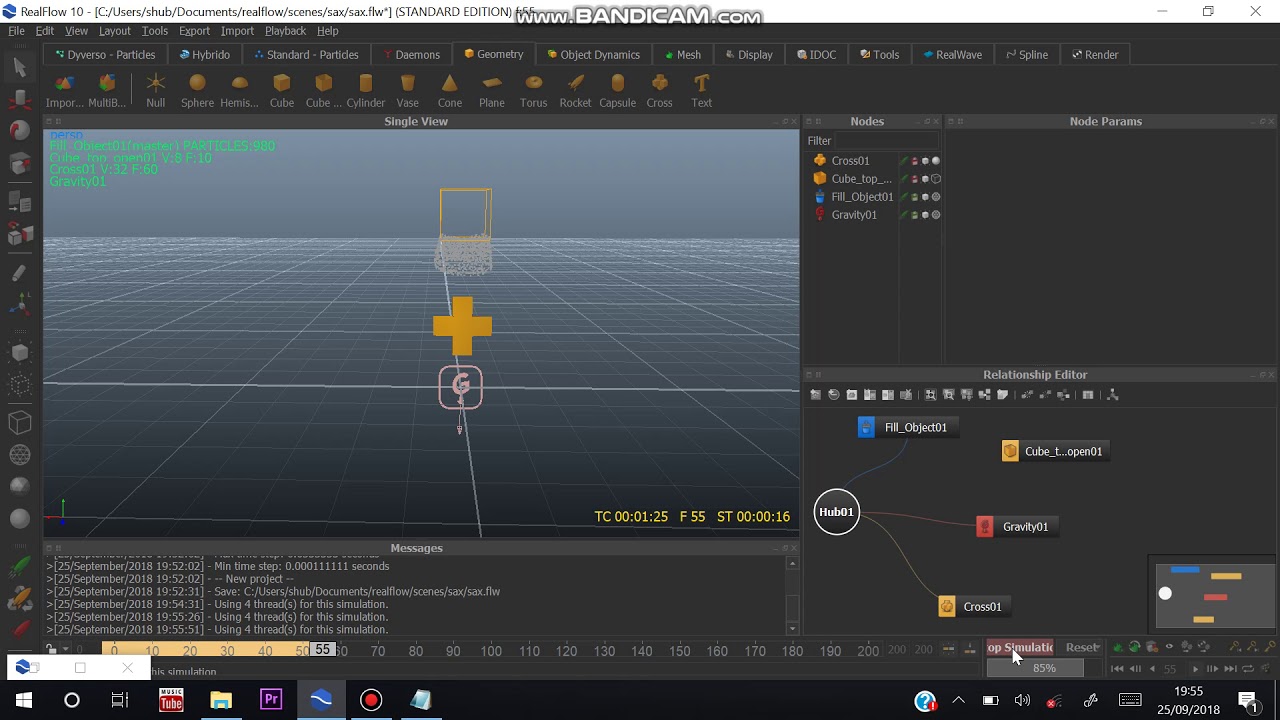Viewport: 1280px width, 720px height.
Task: Open the Layout menu
Action: (x=114, y=31)
